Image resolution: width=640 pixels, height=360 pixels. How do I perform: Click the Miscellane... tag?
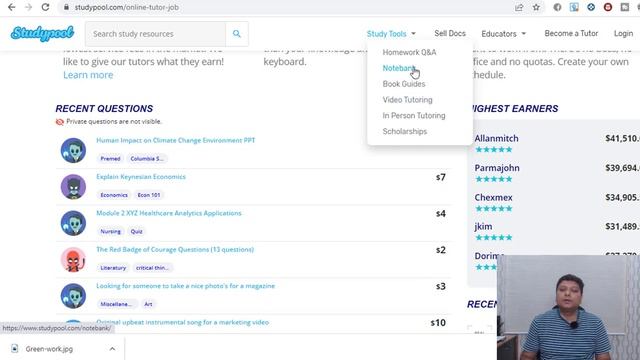[116, 304]
